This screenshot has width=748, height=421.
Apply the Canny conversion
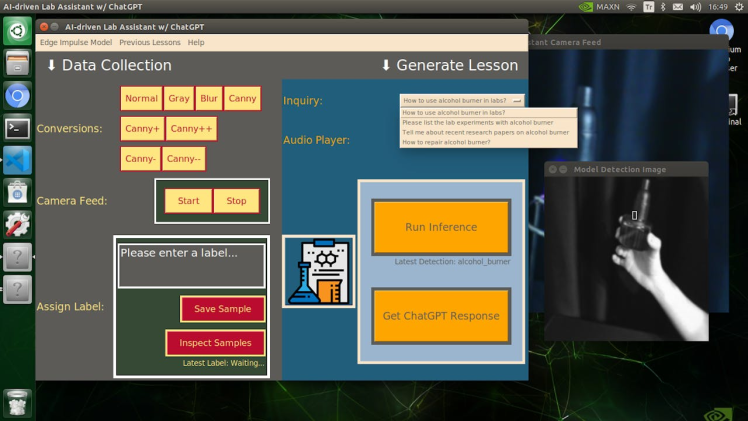[242, 98]
